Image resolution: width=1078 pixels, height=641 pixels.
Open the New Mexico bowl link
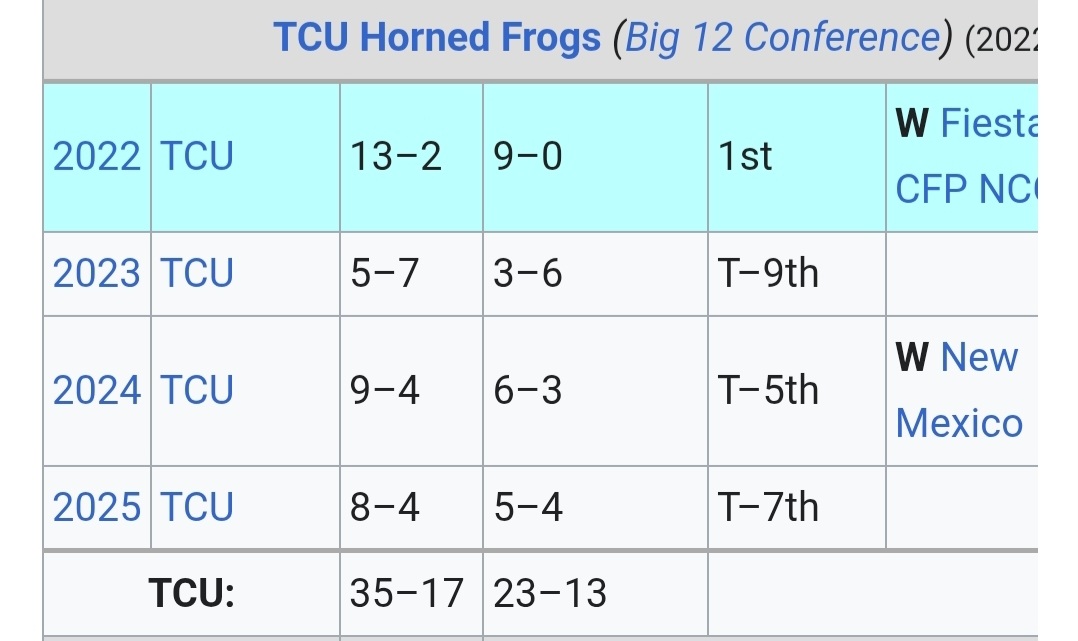tap(958, 390)
